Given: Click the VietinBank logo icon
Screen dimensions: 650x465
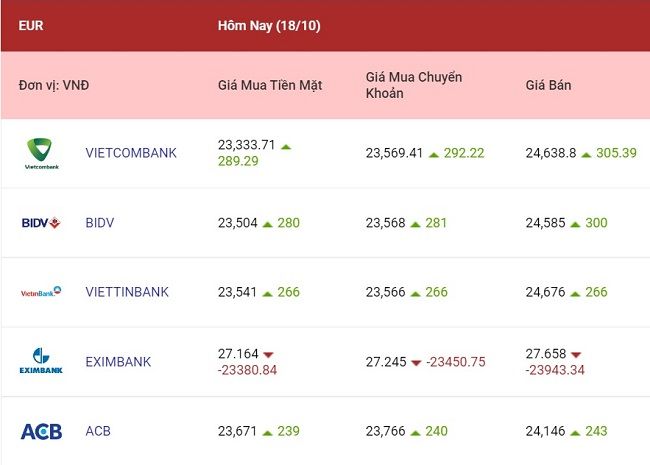Looking at the screenshot, I should 41,292.
